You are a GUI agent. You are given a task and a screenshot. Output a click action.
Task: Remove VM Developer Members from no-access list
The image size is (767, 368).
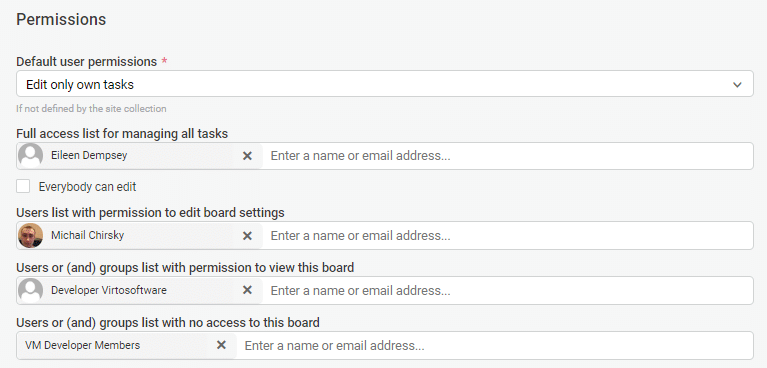click(x=222, y=345)
